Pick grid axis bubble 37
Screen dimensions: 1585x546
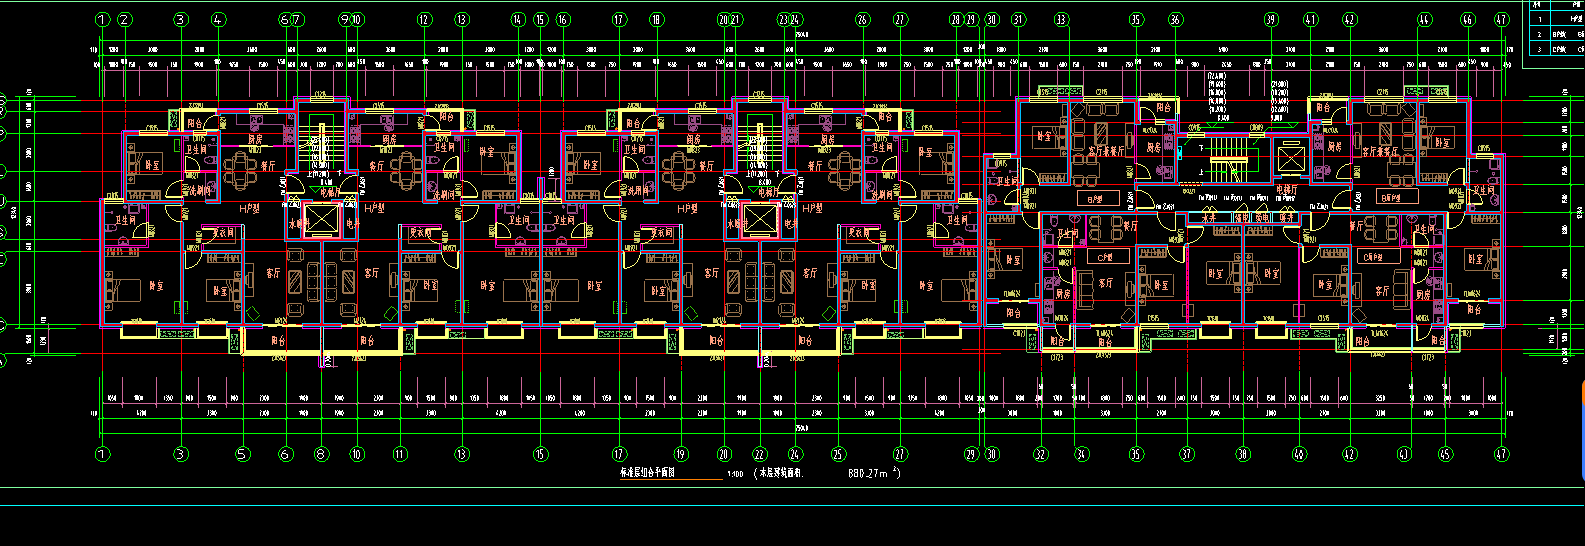click(x=1187, y=454)
